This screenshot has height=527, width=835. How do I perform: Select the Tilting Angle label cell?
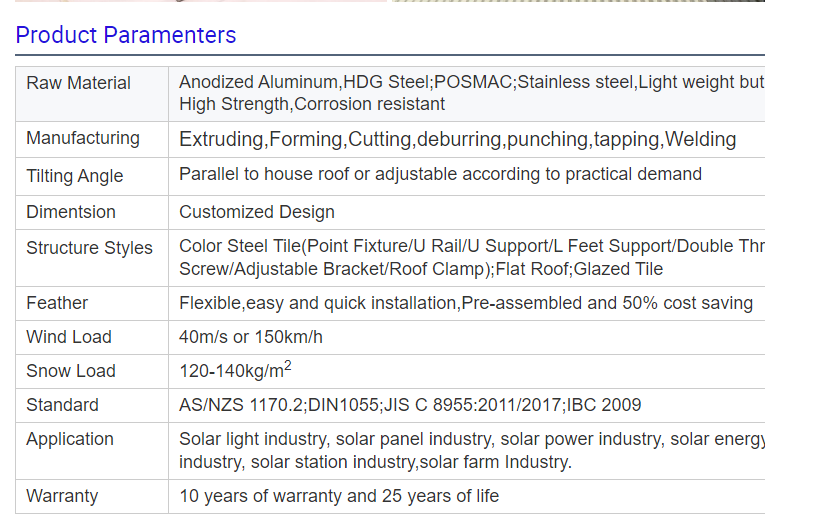coord(75,176)
